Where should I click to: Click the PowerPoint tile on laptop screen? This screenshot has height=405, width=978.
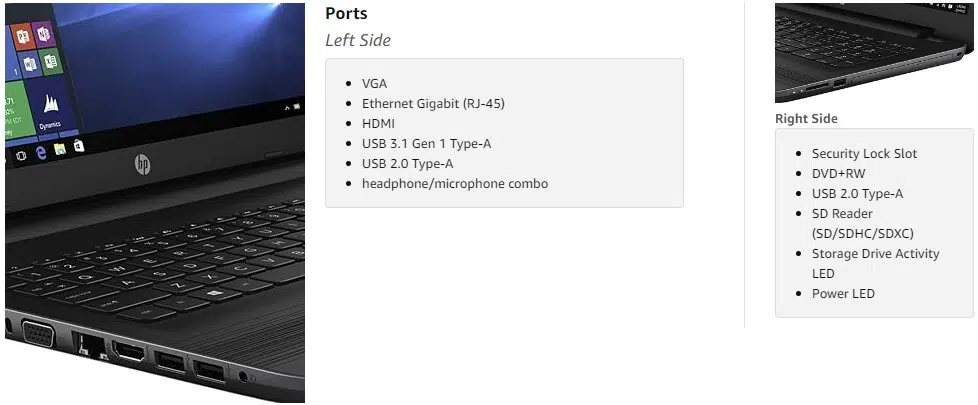point(23,37)
